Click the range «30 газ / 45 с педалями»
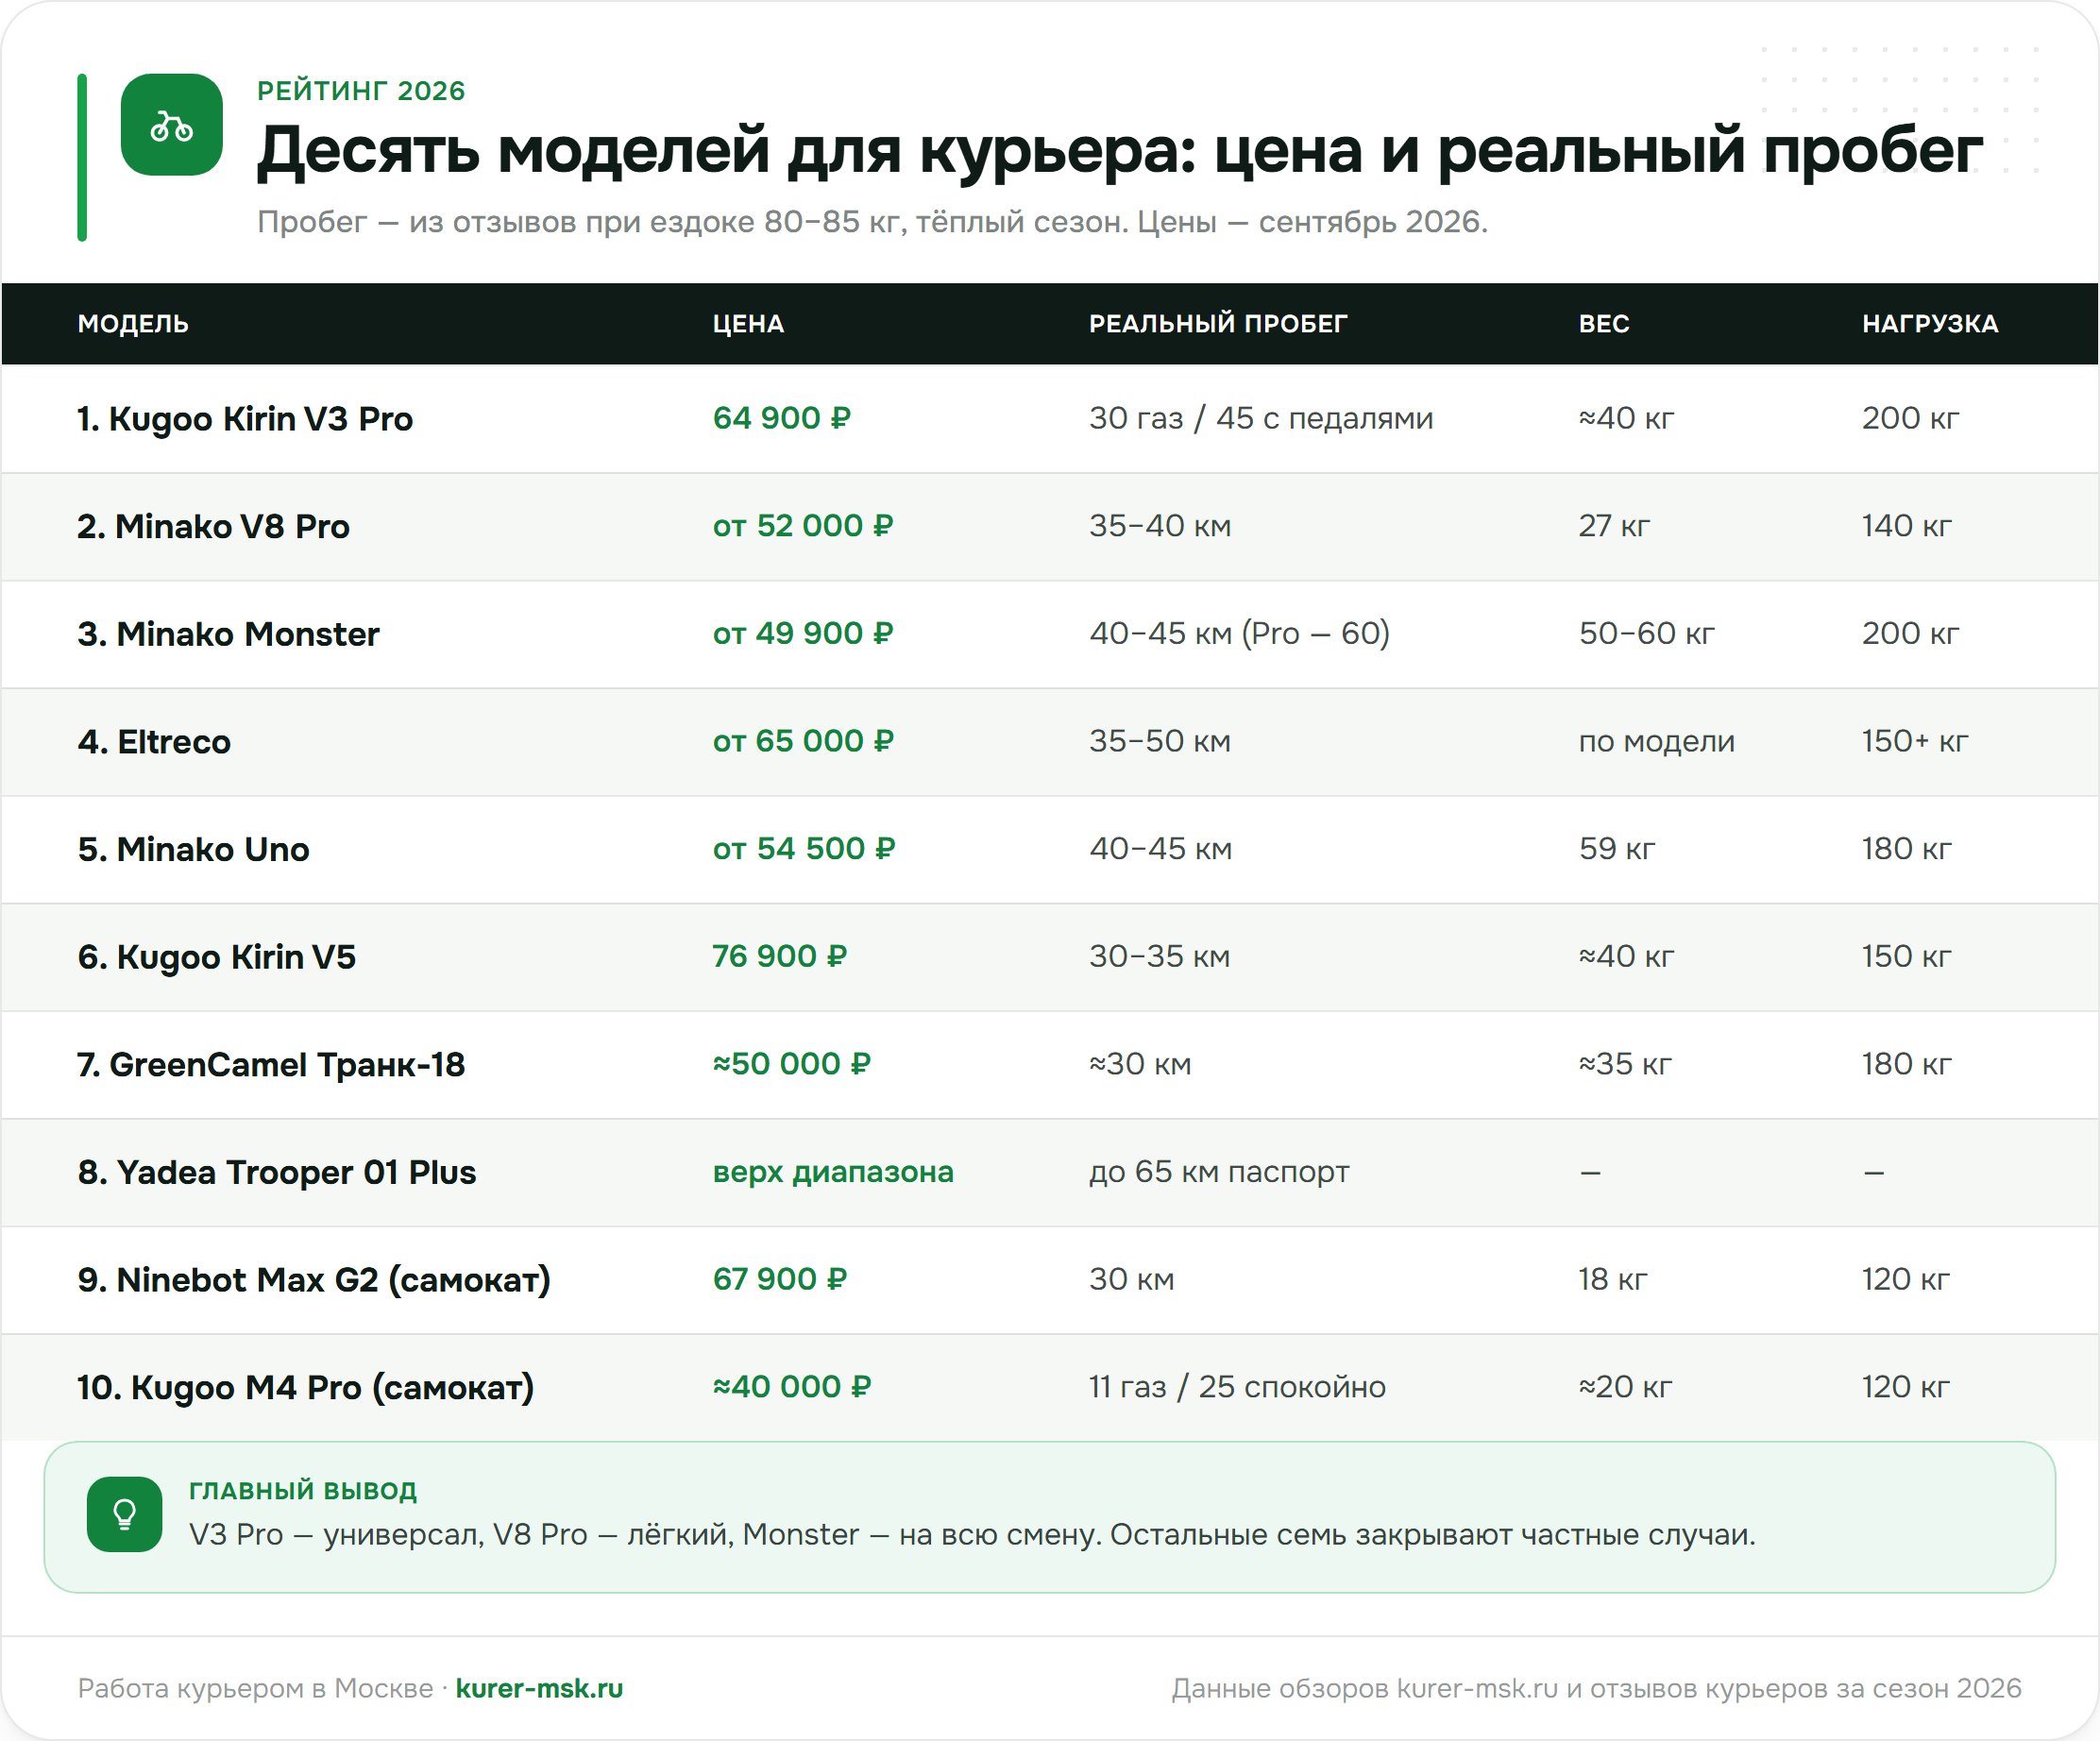 click(1261, 418)
